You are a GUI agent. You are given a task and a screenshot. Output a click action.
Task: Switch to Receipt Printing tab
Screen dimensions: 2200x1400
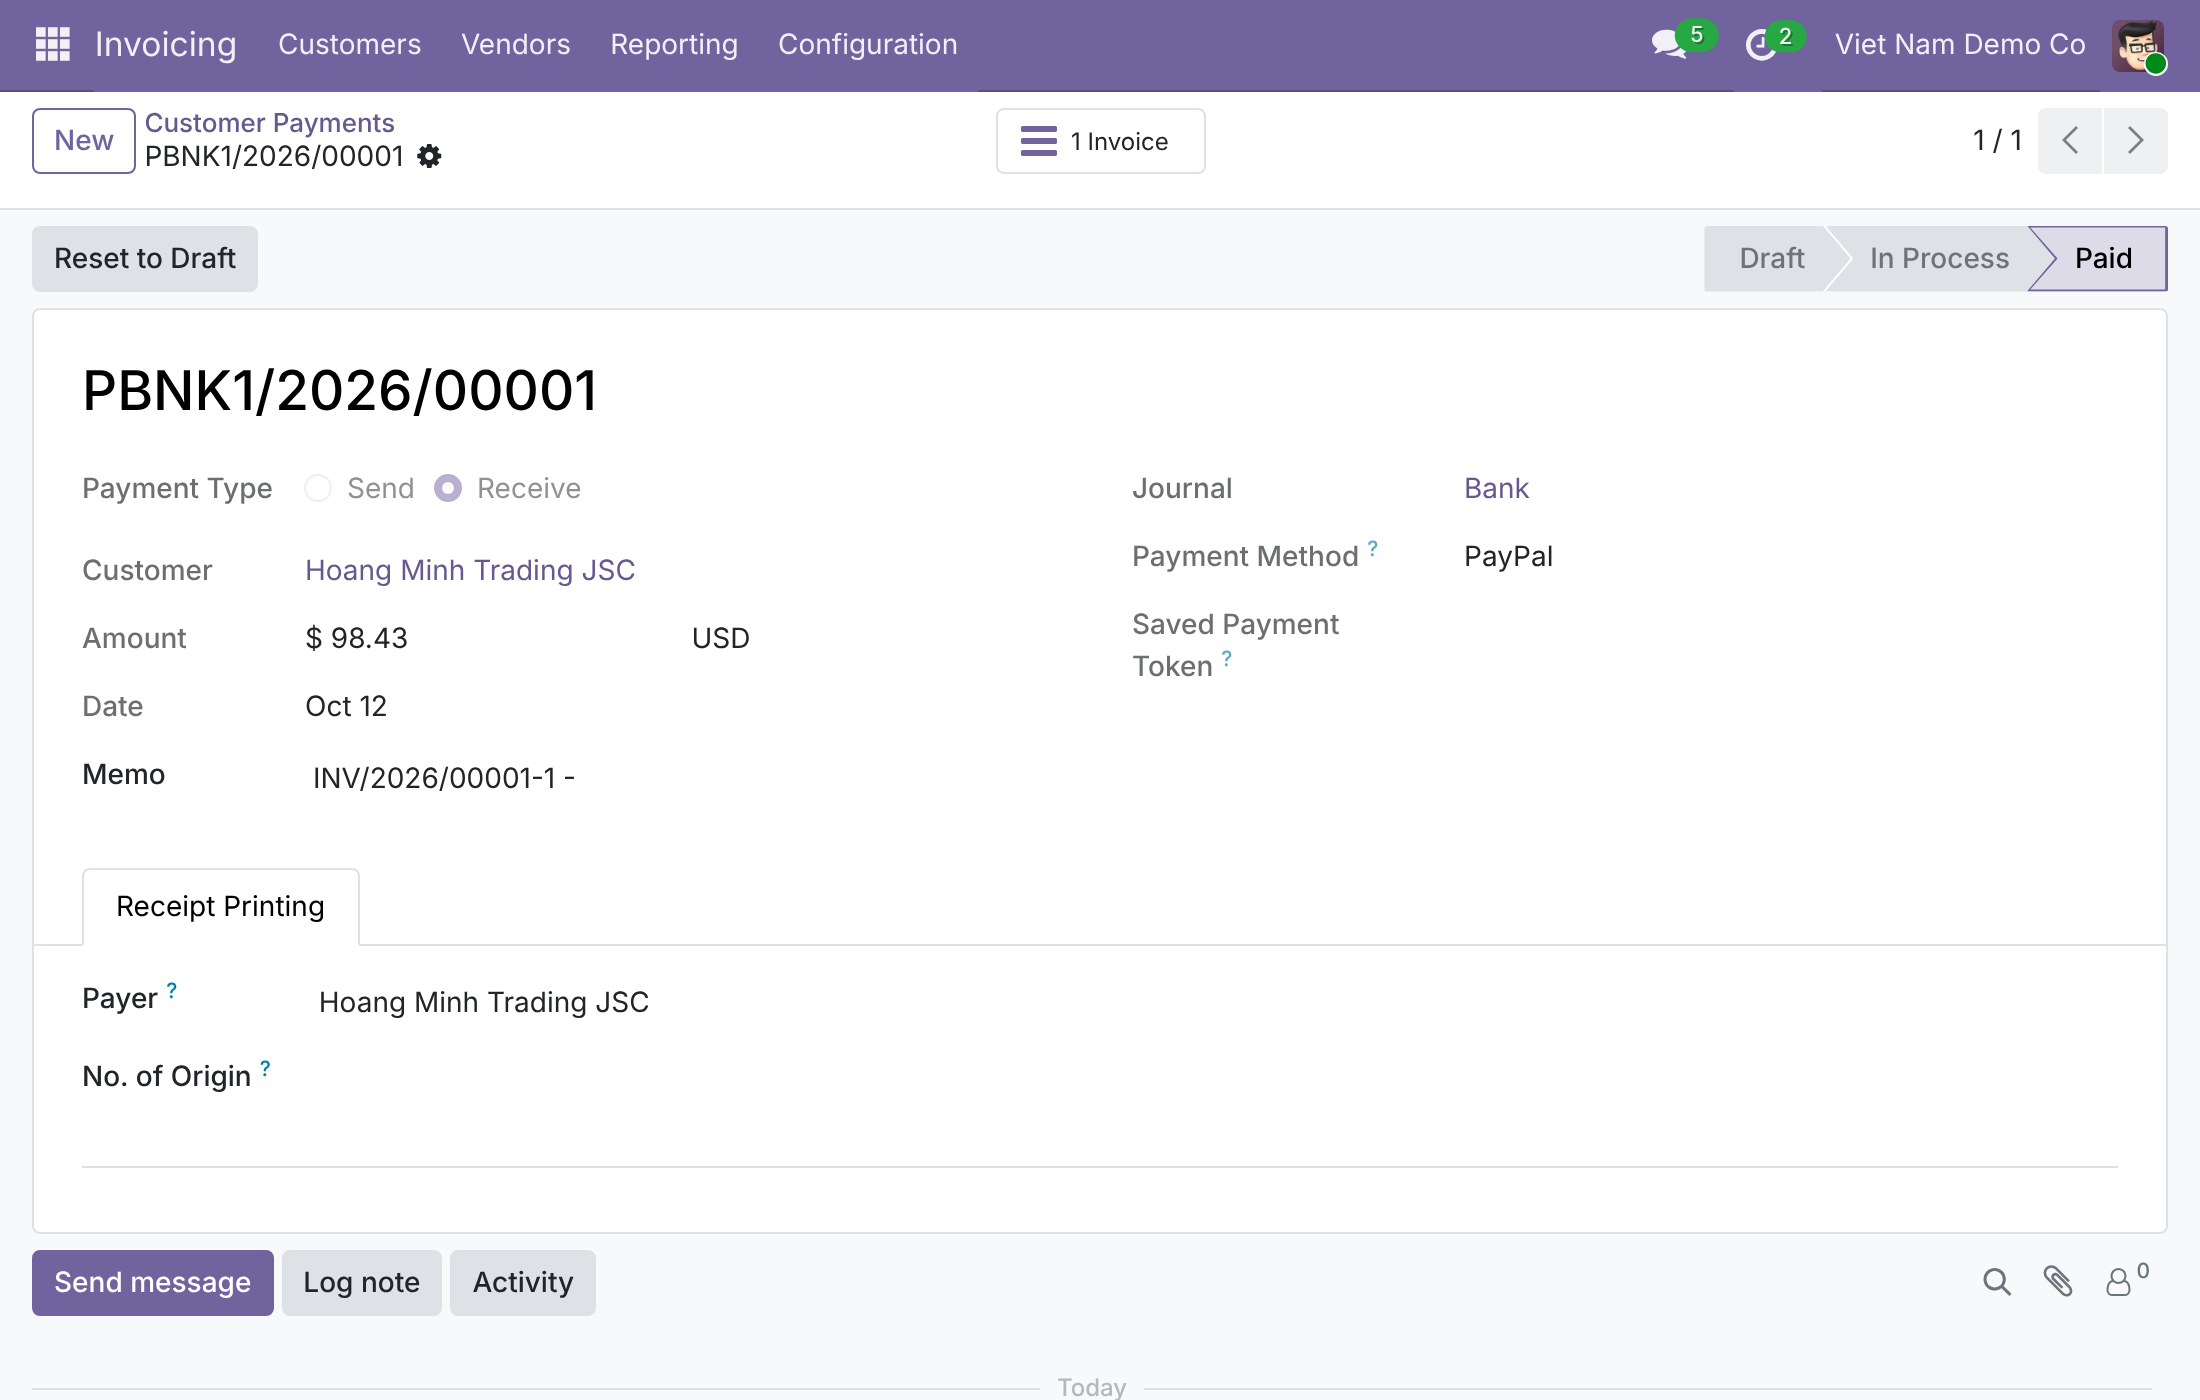[x=221, y=906]
